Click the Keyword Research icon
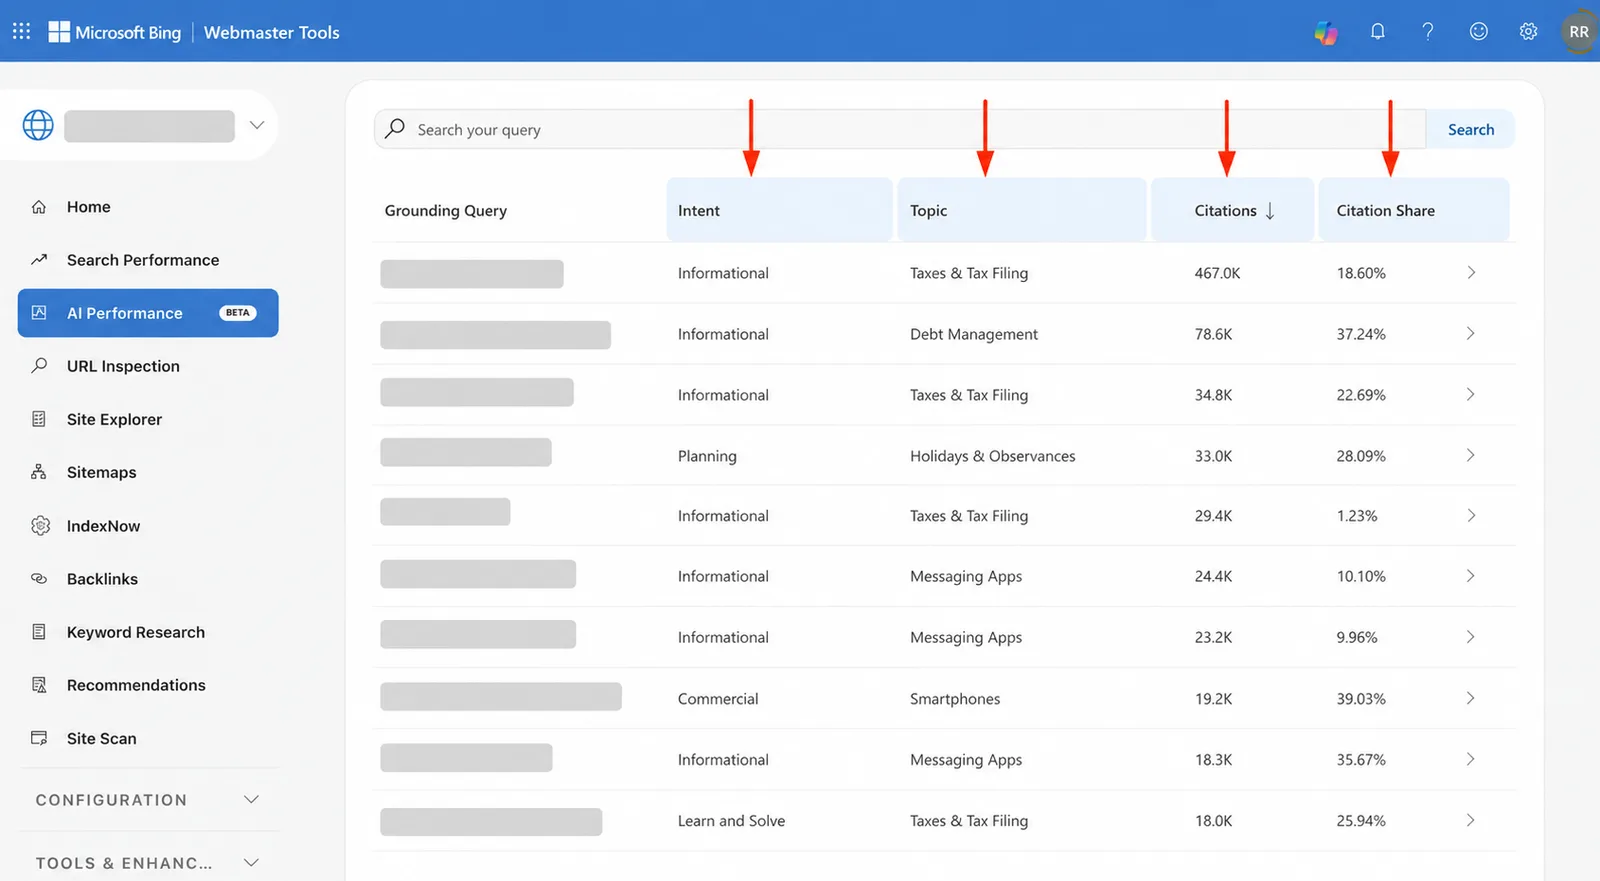The image size is (1600, 881). coord(39,631)
